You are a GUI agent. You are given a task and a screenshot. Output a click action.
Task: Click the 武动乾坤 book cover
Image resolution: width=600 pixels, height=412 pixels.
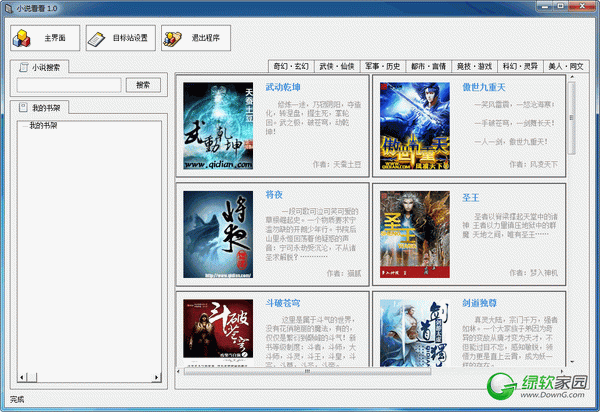point(218,126)
